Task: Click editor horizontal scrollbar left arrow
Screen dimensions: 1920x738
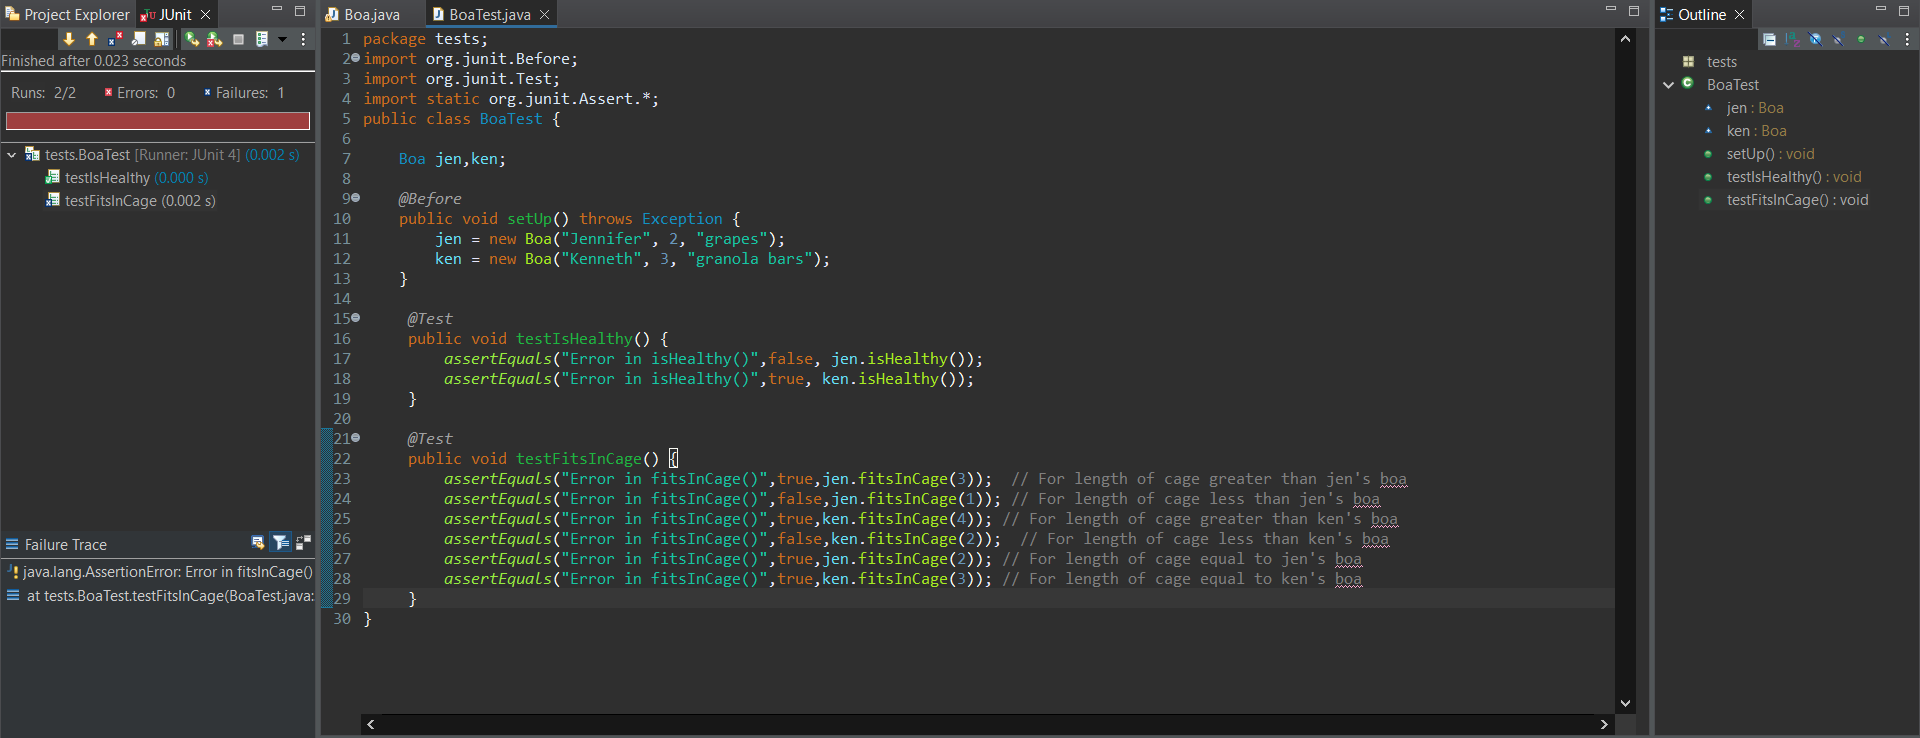Action: click(x=371, y=724)
